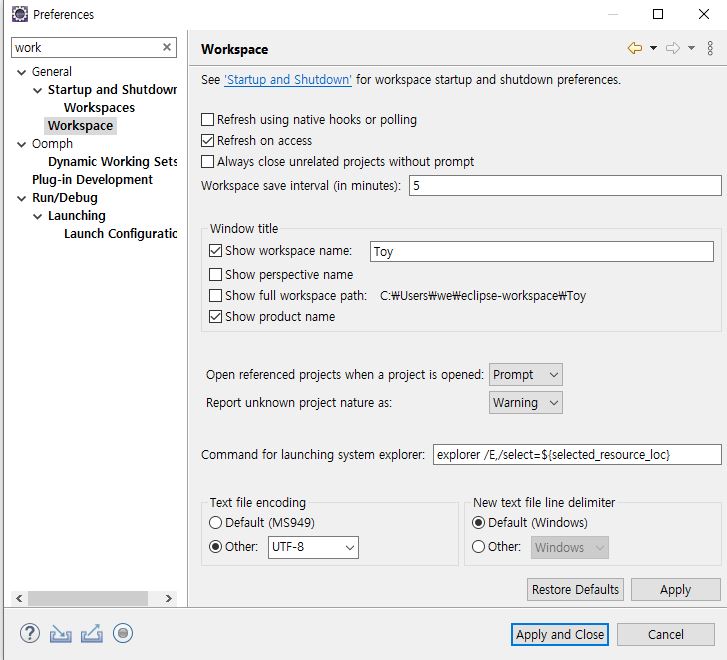Viewport: 727px width, 660px height.
Task: Maximize the Preferences window
Action: coord(657,14)
